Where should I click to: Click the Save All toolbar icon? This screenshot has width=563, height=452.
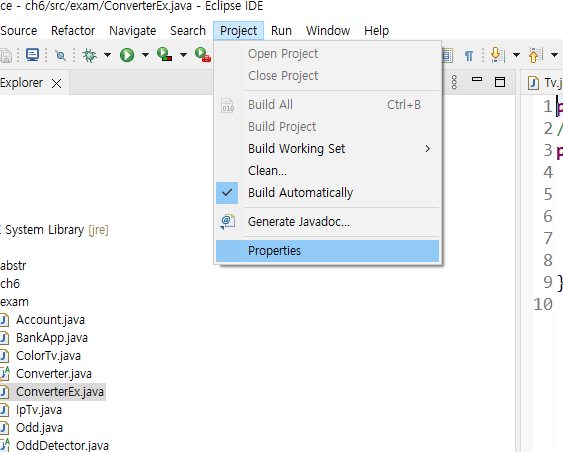tap(6, 56)
